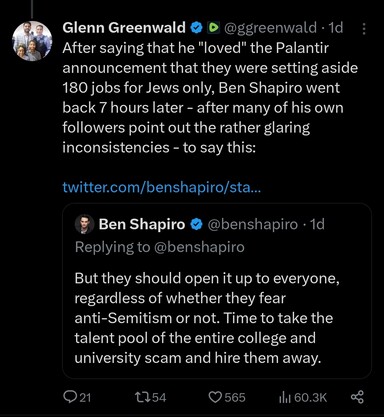View analytics showing 60.3K views
Screen dimensions: 384x417
pos(303,397)
